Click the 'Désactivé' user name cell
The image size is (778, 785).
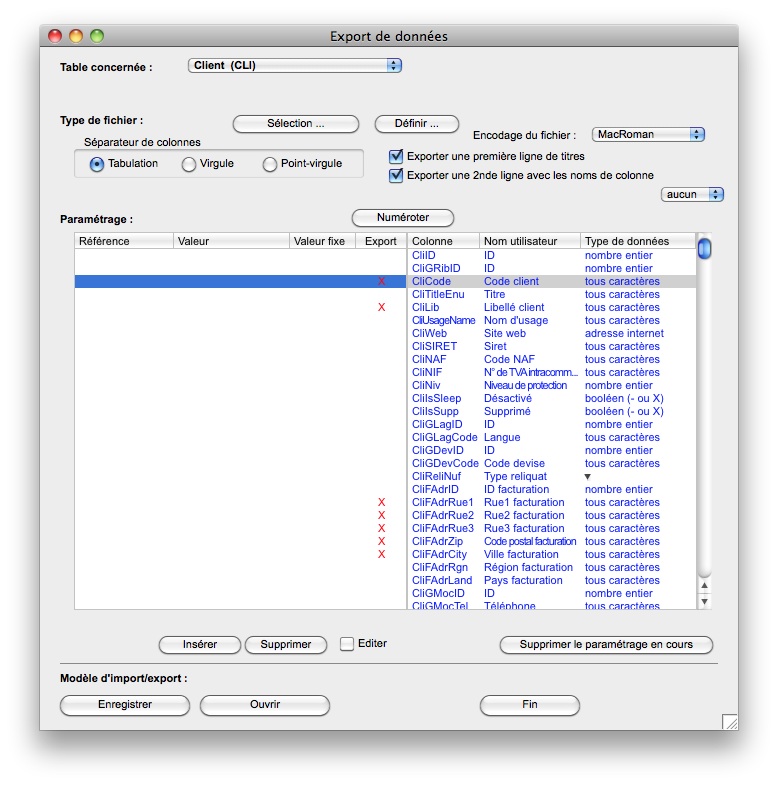508,399
